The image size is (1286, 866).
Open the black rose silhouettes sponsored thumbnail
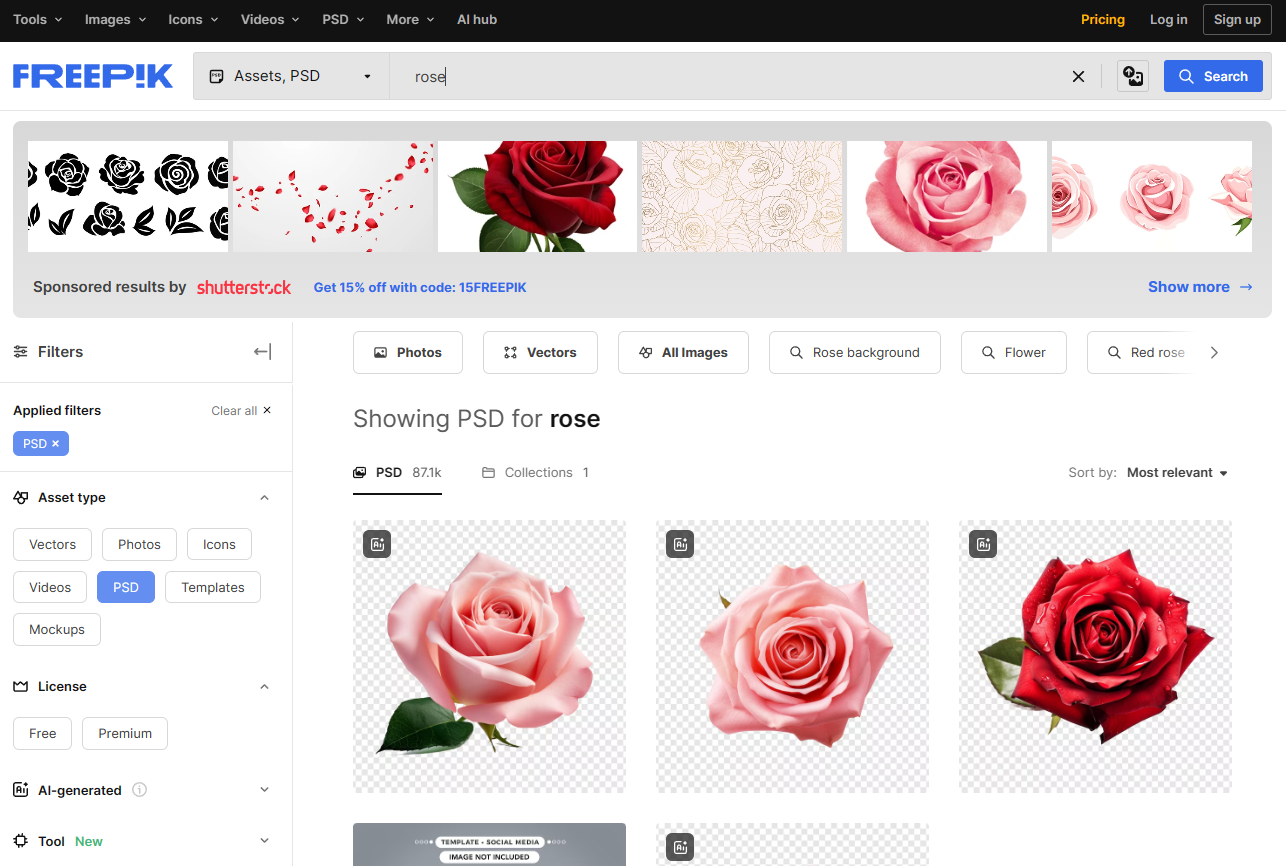point(128,196)
